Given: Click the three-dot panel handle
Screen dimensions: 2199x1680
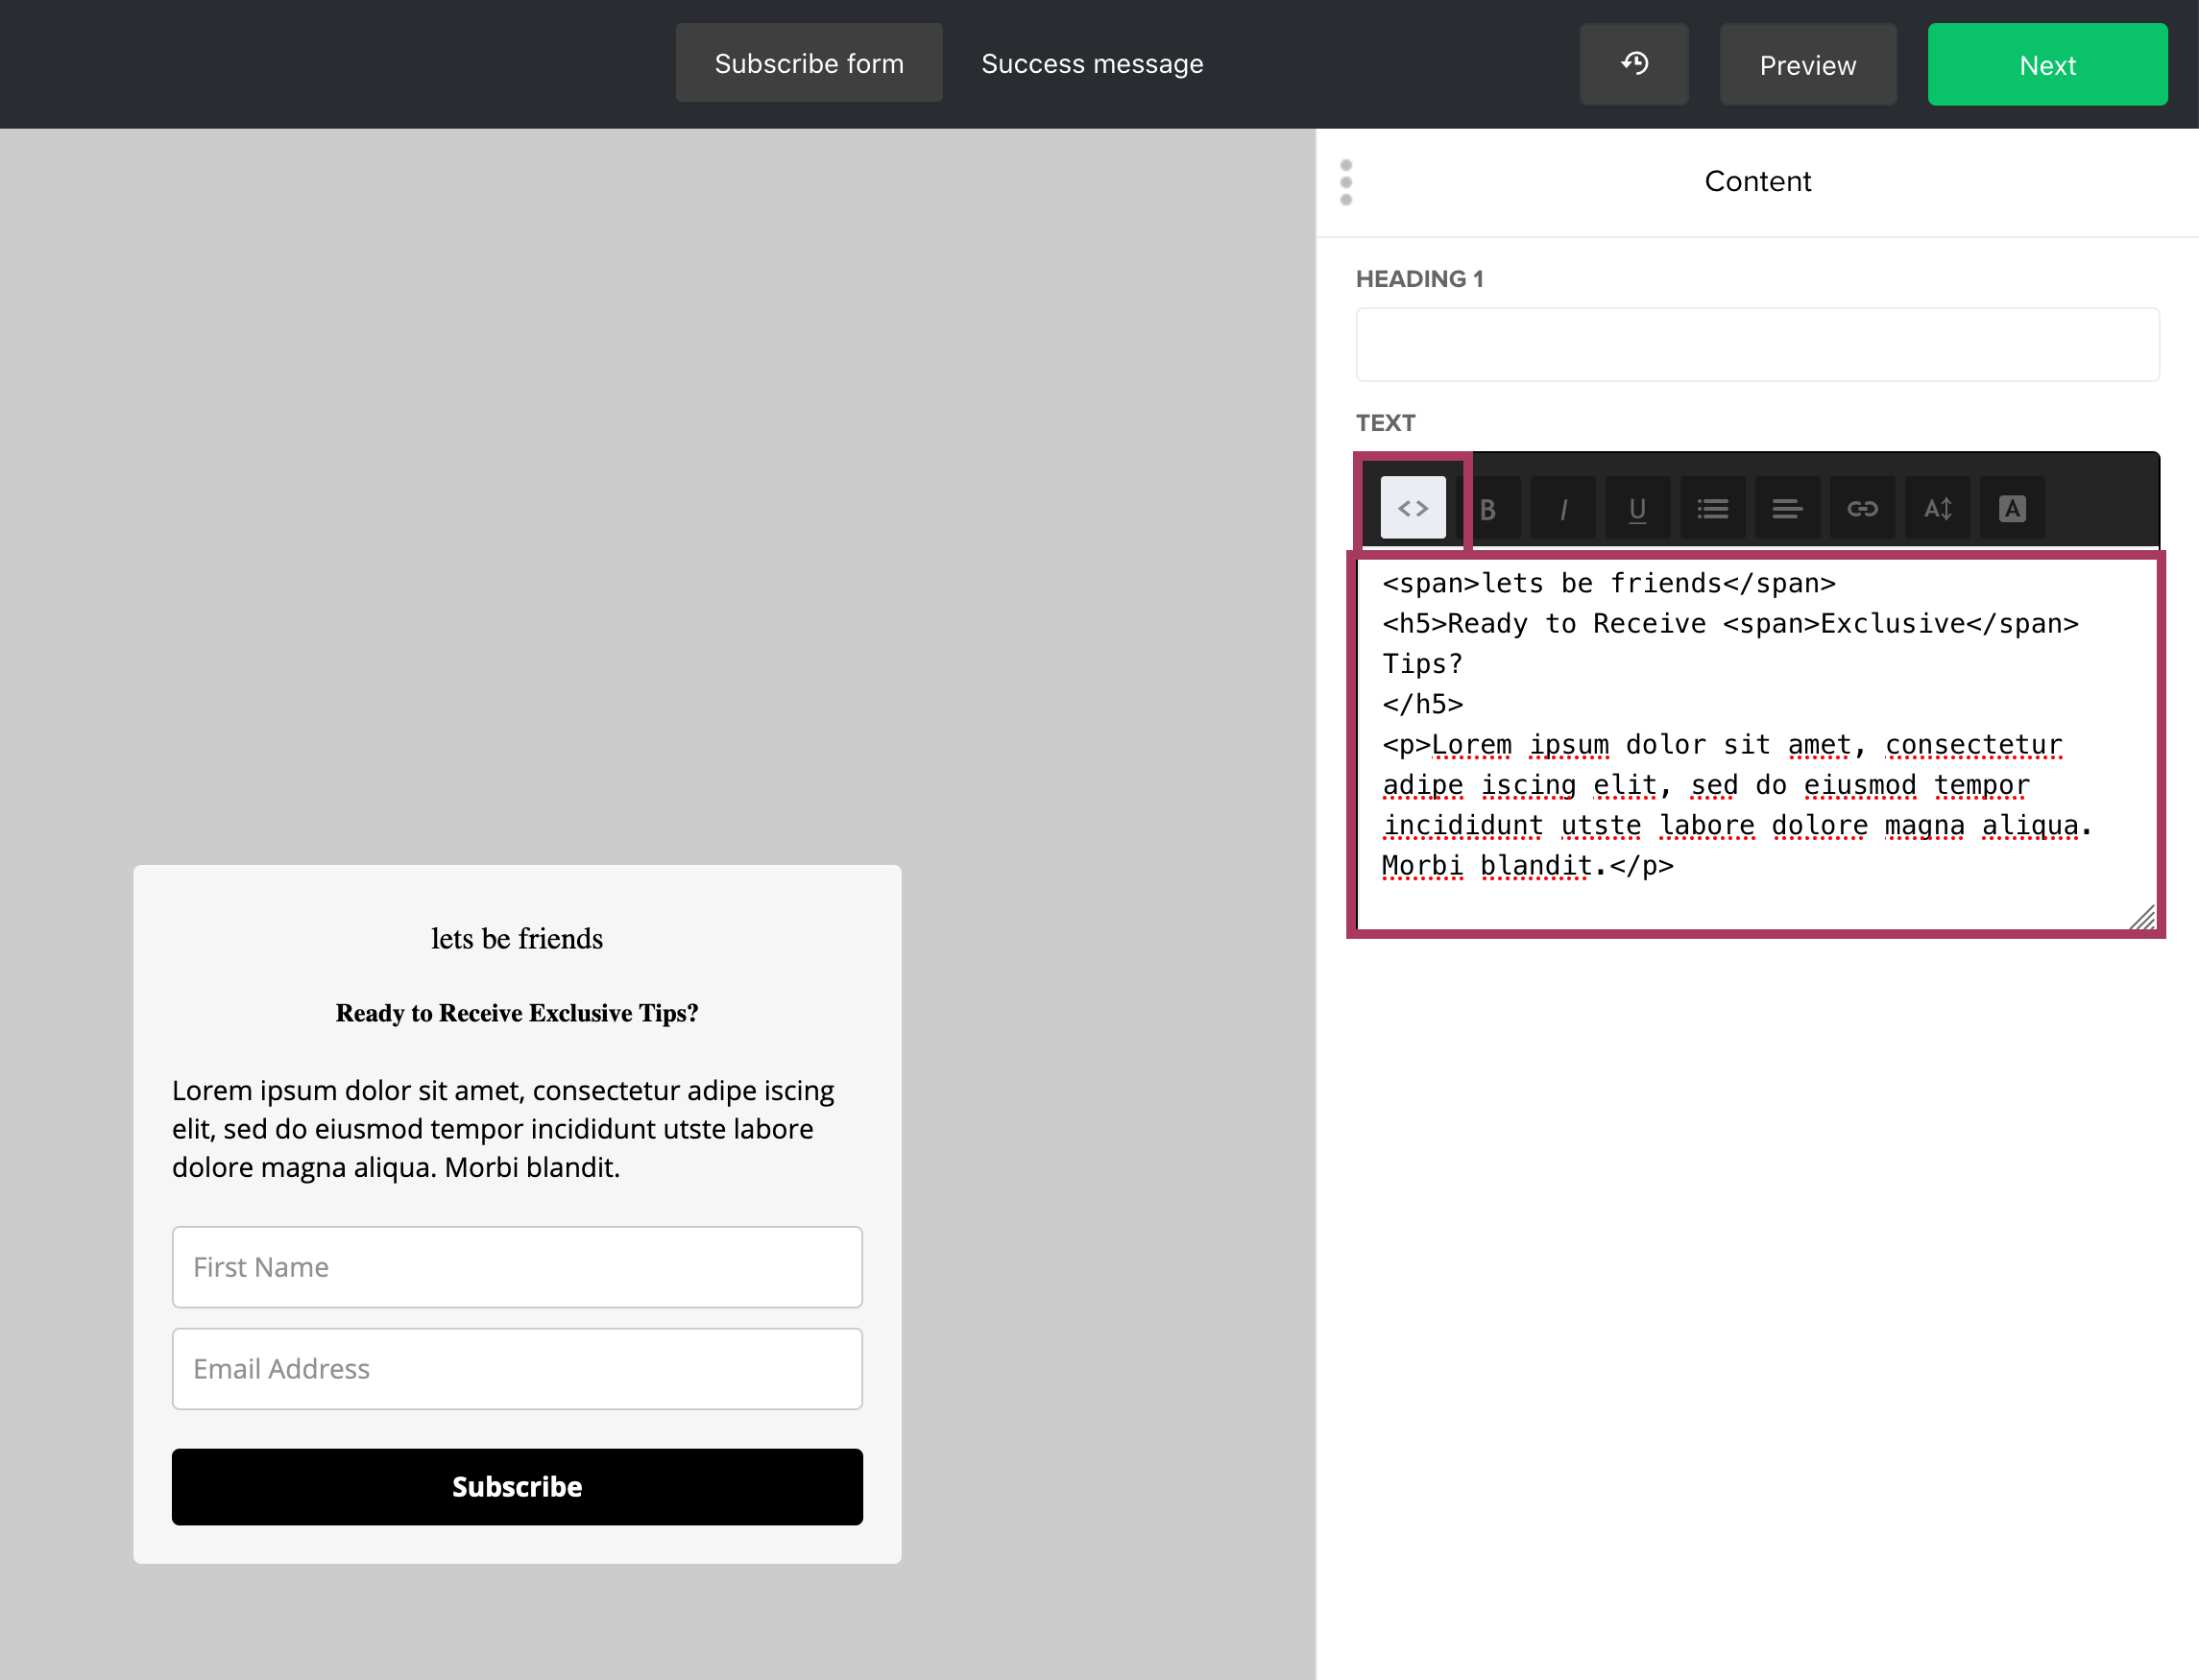Looking at the screenshot, I should (x=1346, y=182).
